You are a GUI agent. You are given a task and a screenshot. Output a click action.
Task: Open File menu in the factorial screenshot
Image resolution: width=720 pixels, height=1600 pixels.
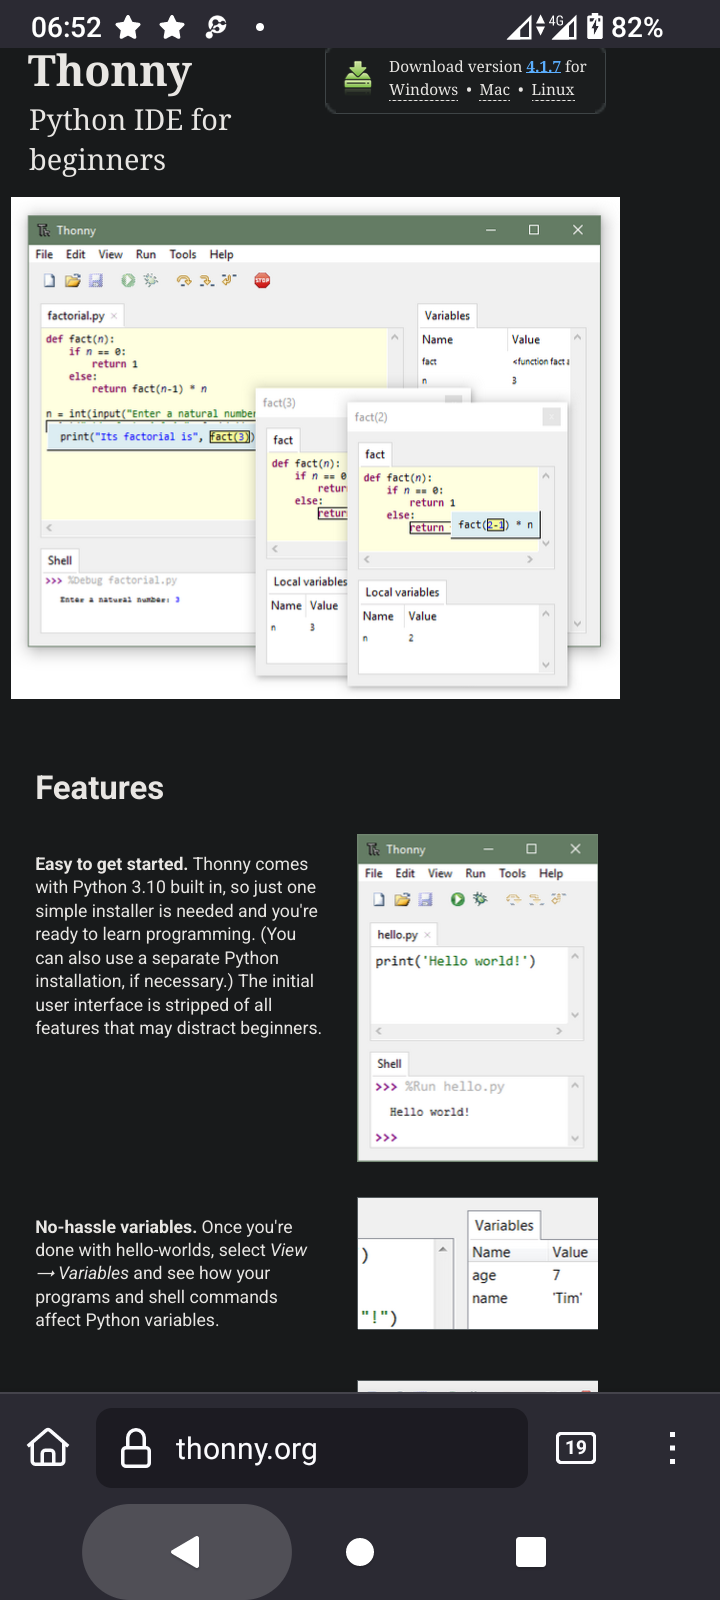coord(44,255)
